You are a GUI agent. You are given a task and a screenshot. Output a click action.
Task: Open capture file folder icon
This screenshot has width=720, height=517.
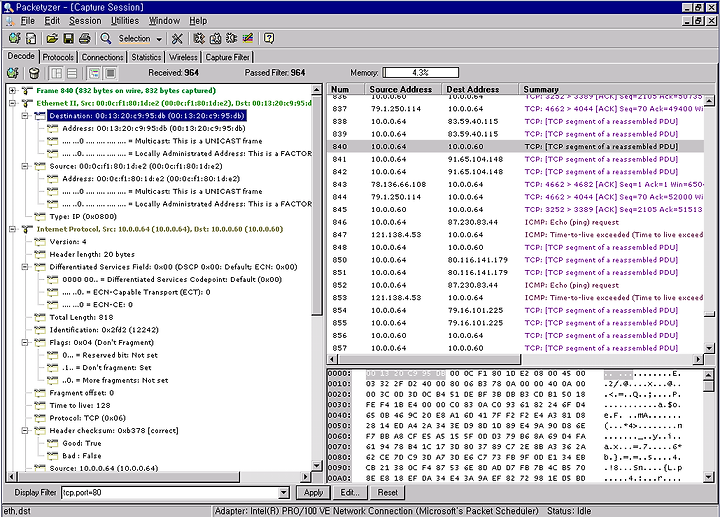pyautogui.click(x=52, y=39)
